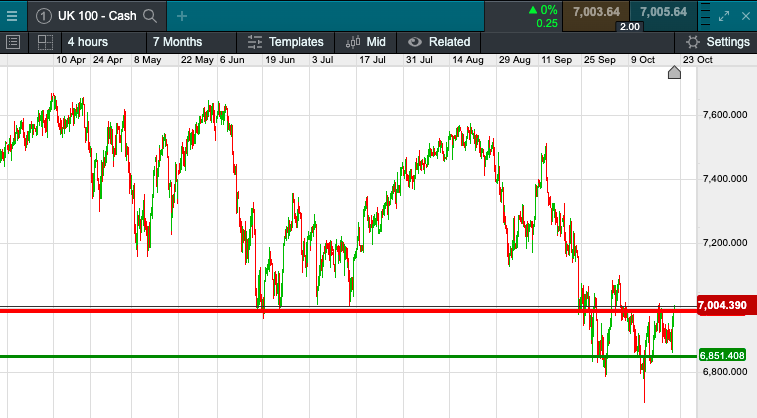The height and width of the screenshot is (418, 757).
Task: Expand the Templates menu
Action: click(286, 42)
